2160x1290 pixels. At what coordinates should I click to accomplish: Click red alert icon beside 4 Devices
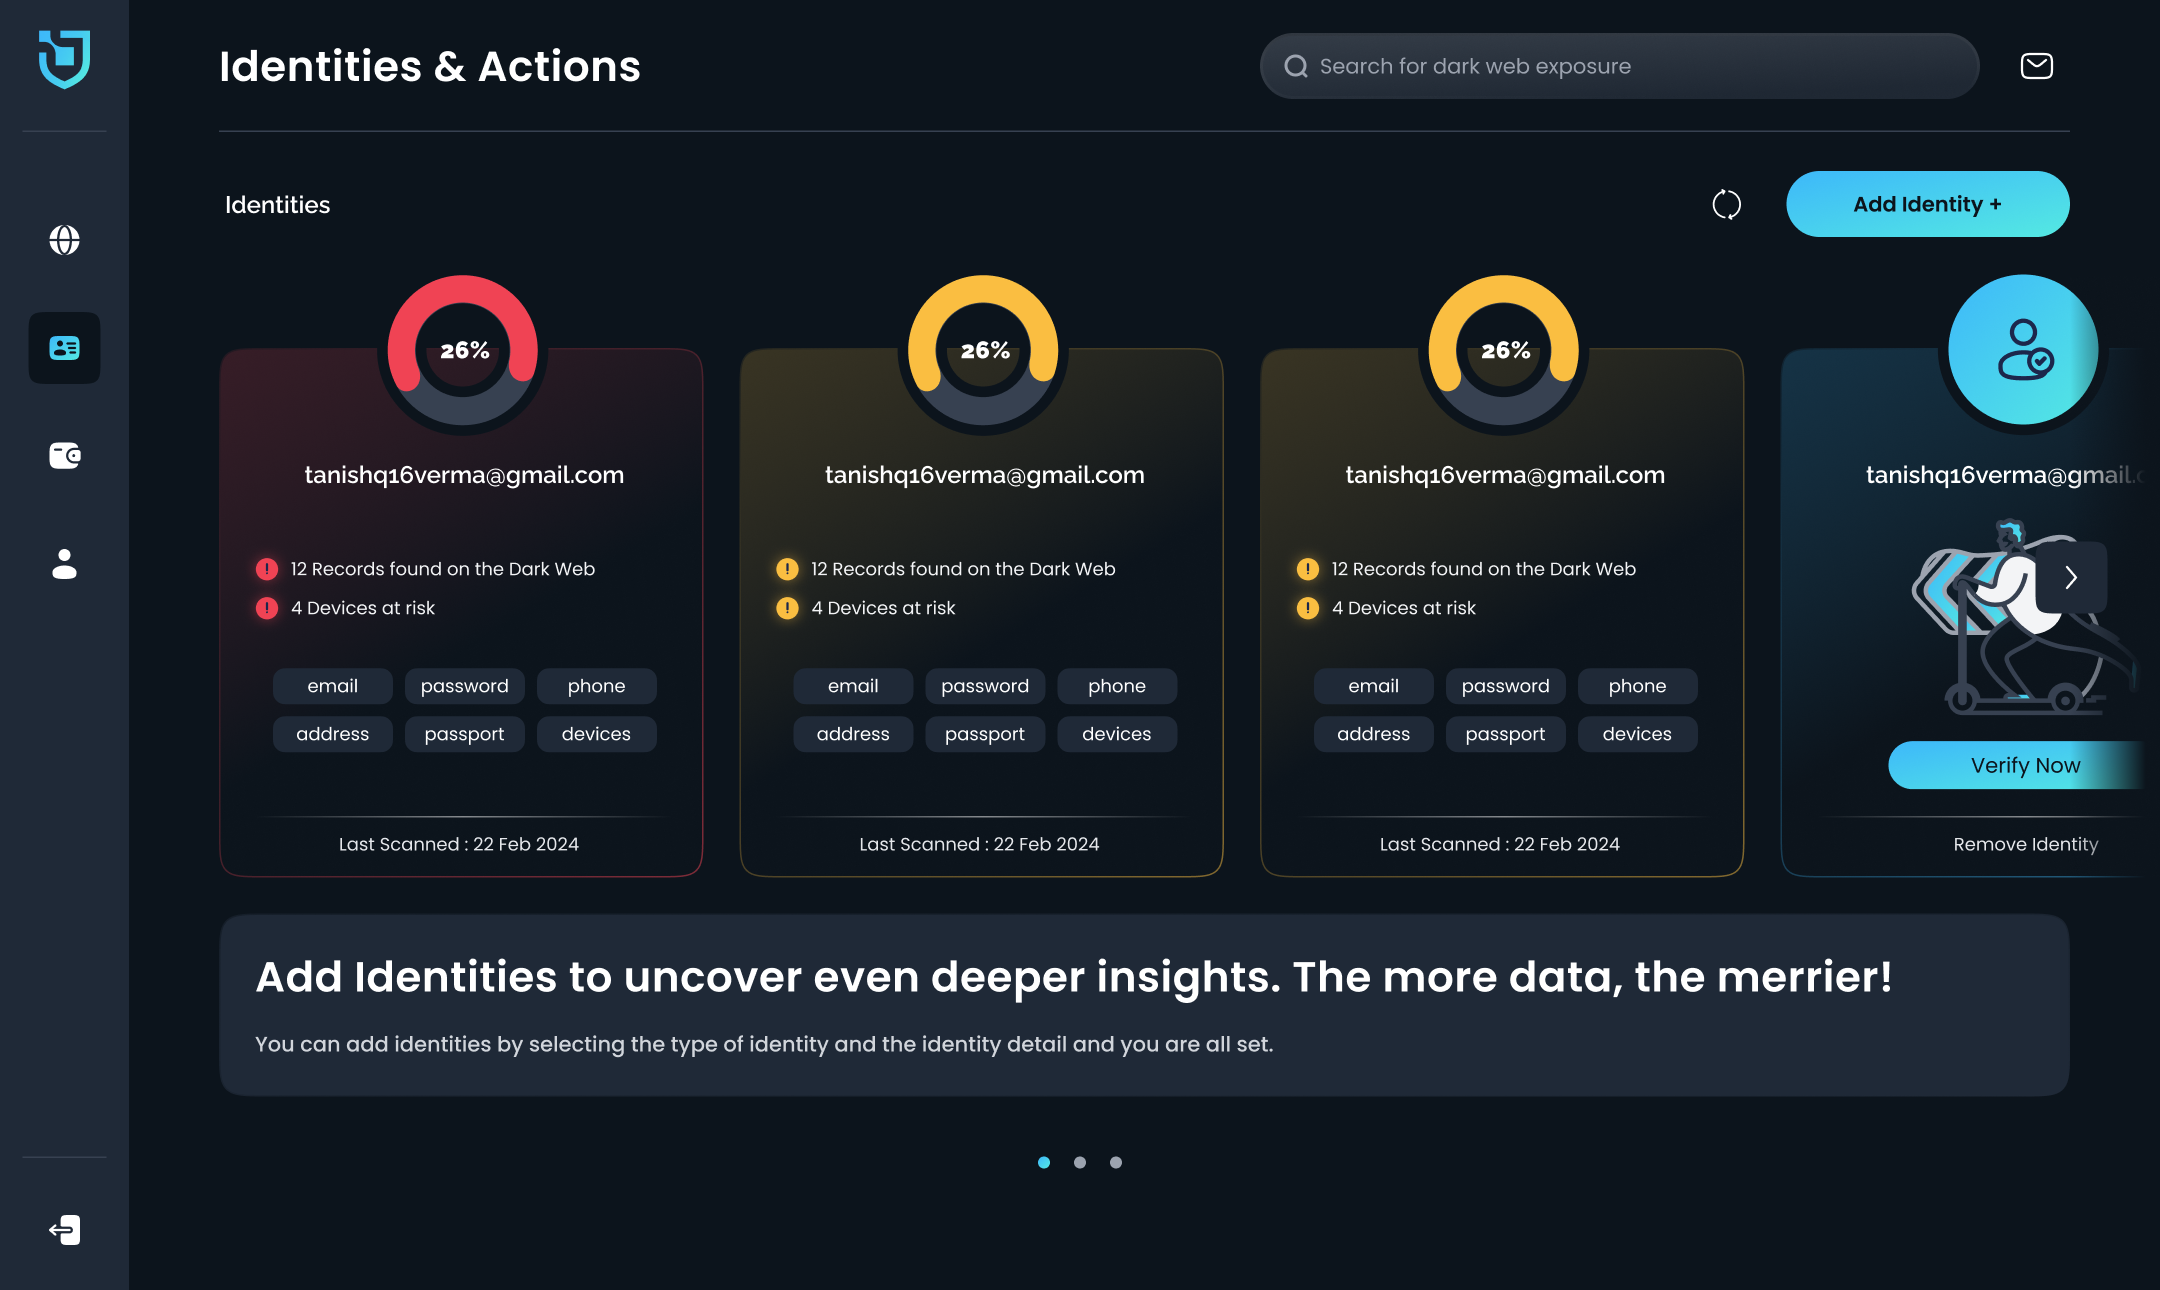[x=267, y=608]
